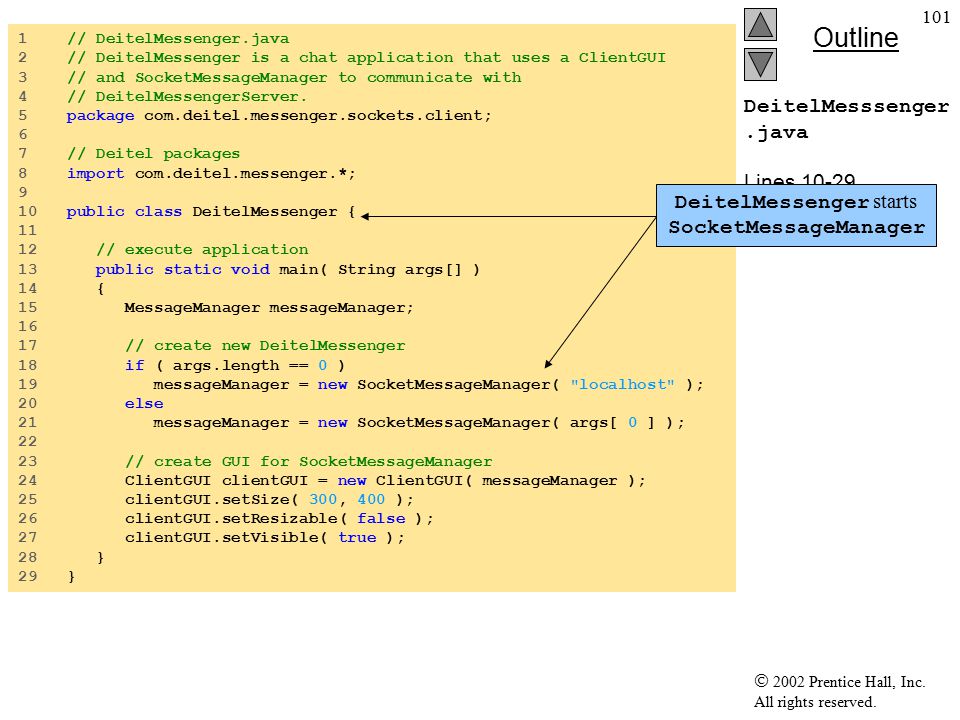Select 'import com.deitel.messenger.*;' on line 8

(211, 173)
